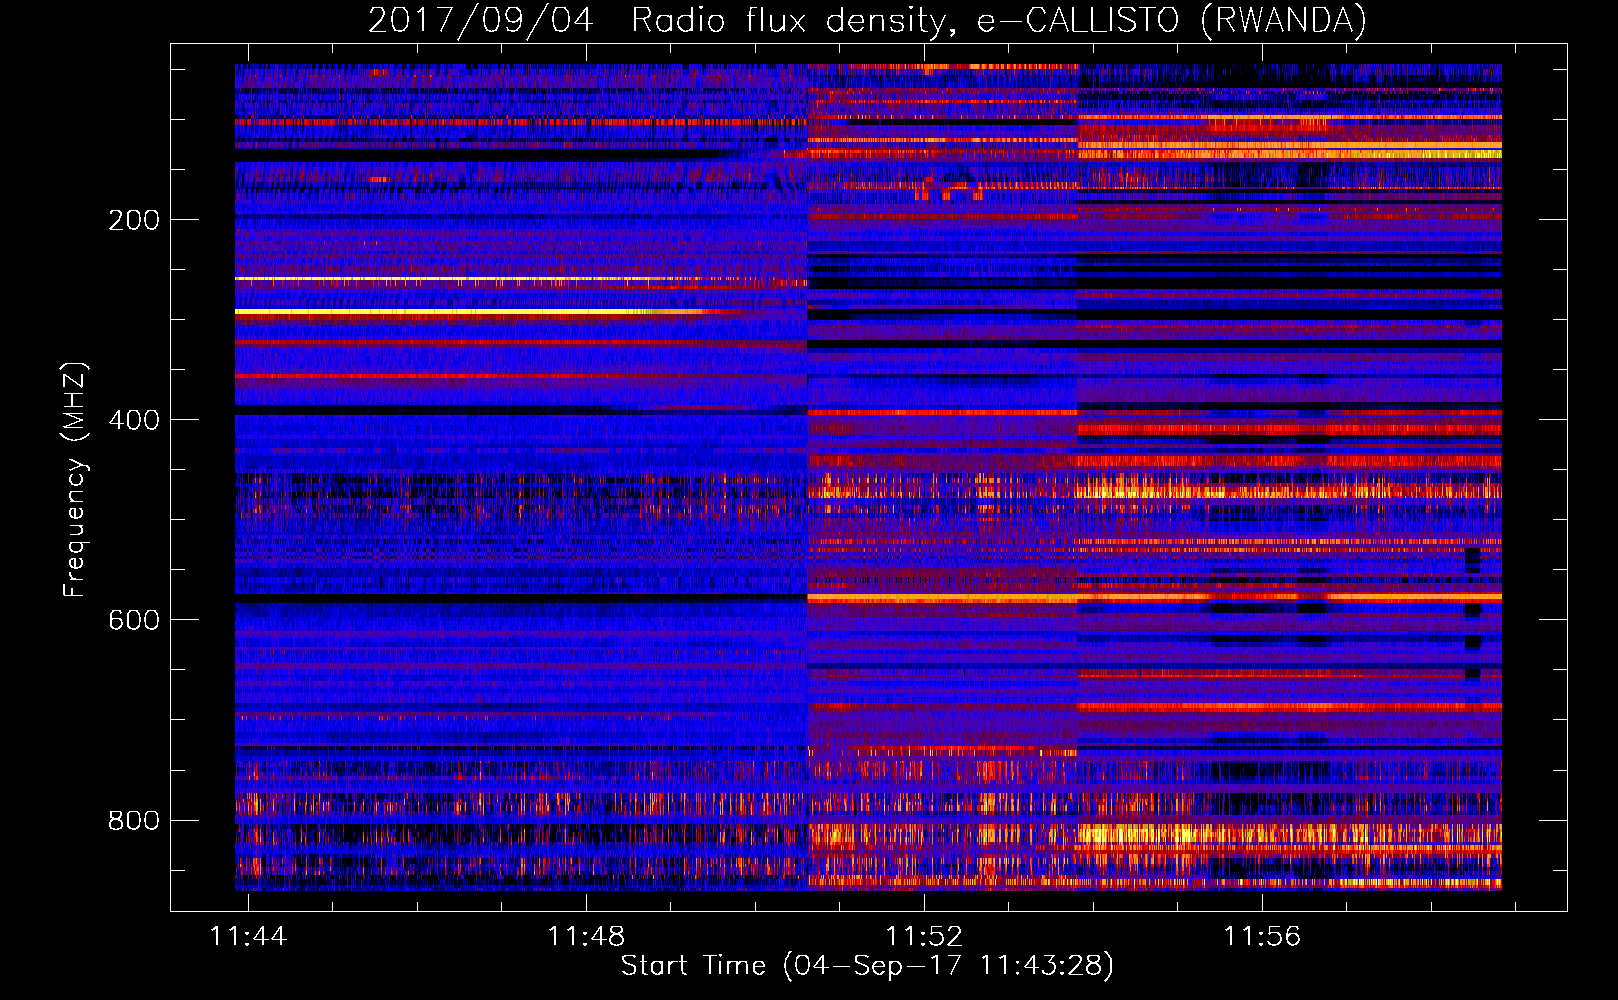Click the 11:48 time tick label
Image resolution: width=1618 pixels, height=1000 pixels.
[x=586, y=936]
